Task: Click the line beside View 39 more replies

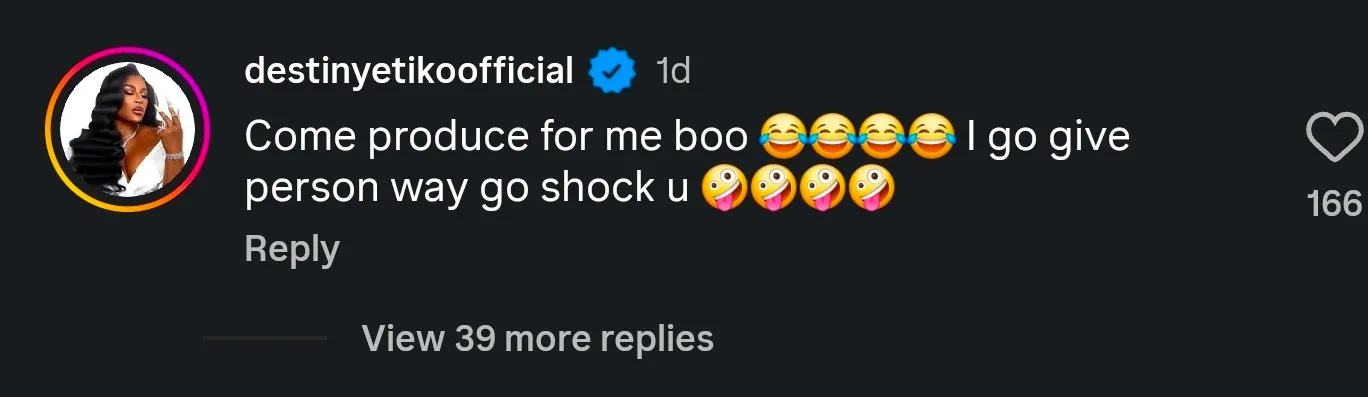Action: pos(265,338)
